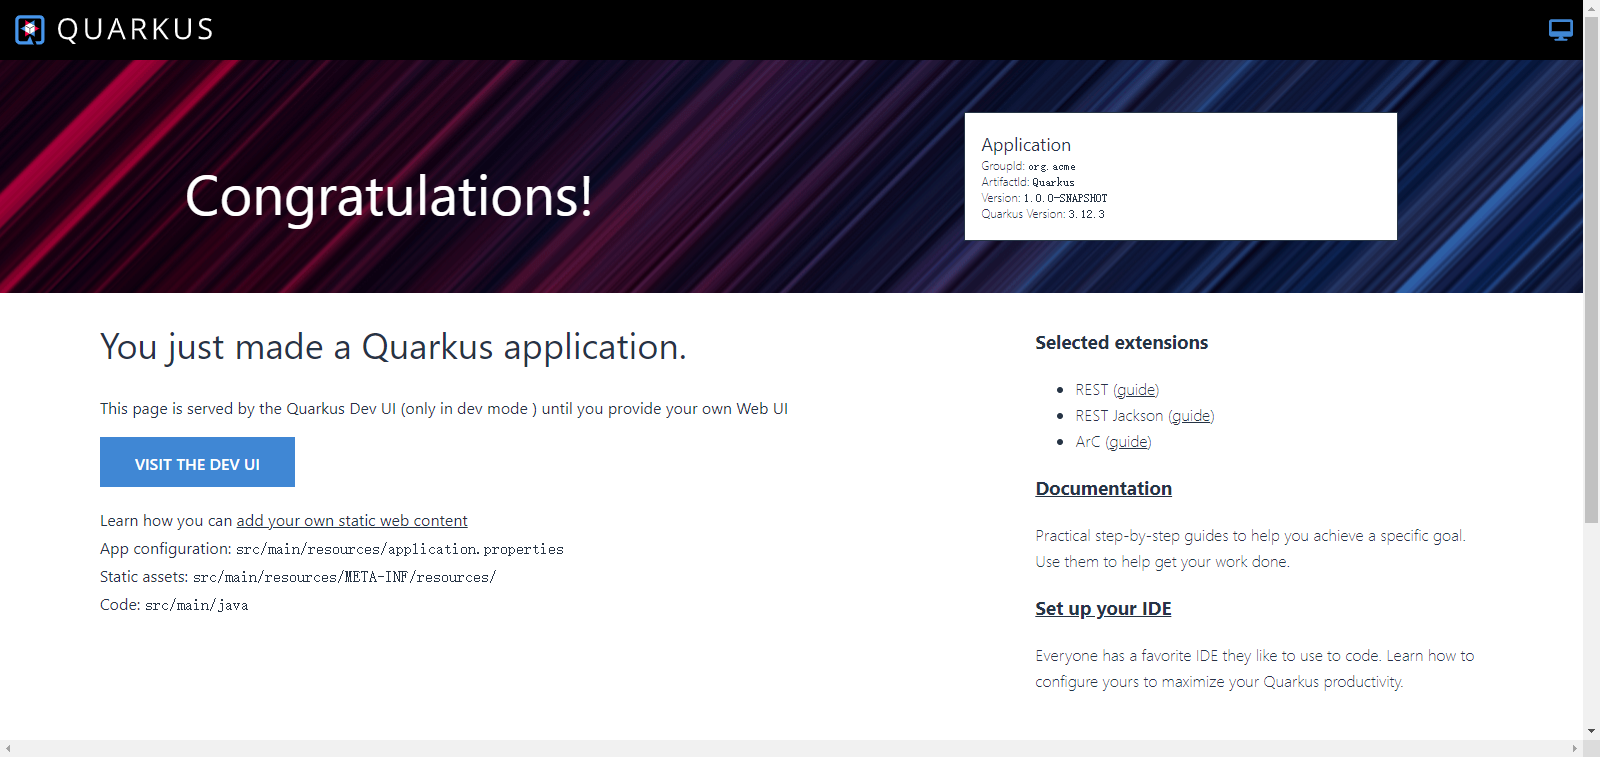Open the ArC guide link
Viewport: 1600px width, 757px height.
click(x=1128, y=442)
